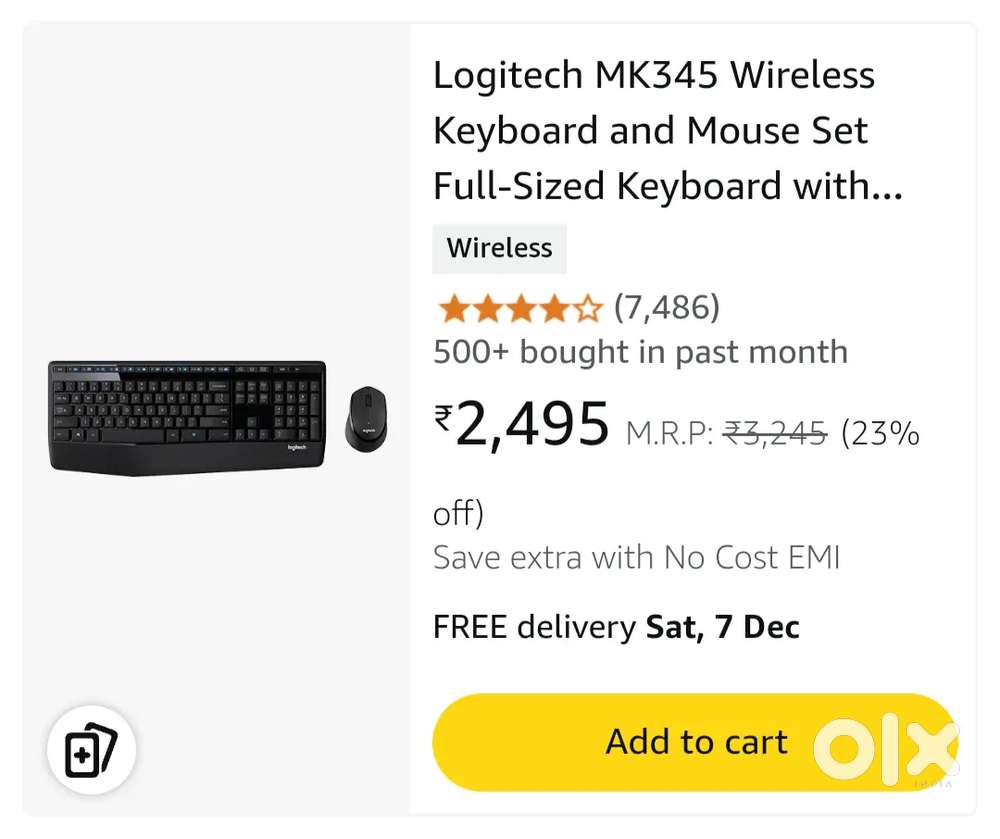Click the FREE delivery text

pos(534,628)
